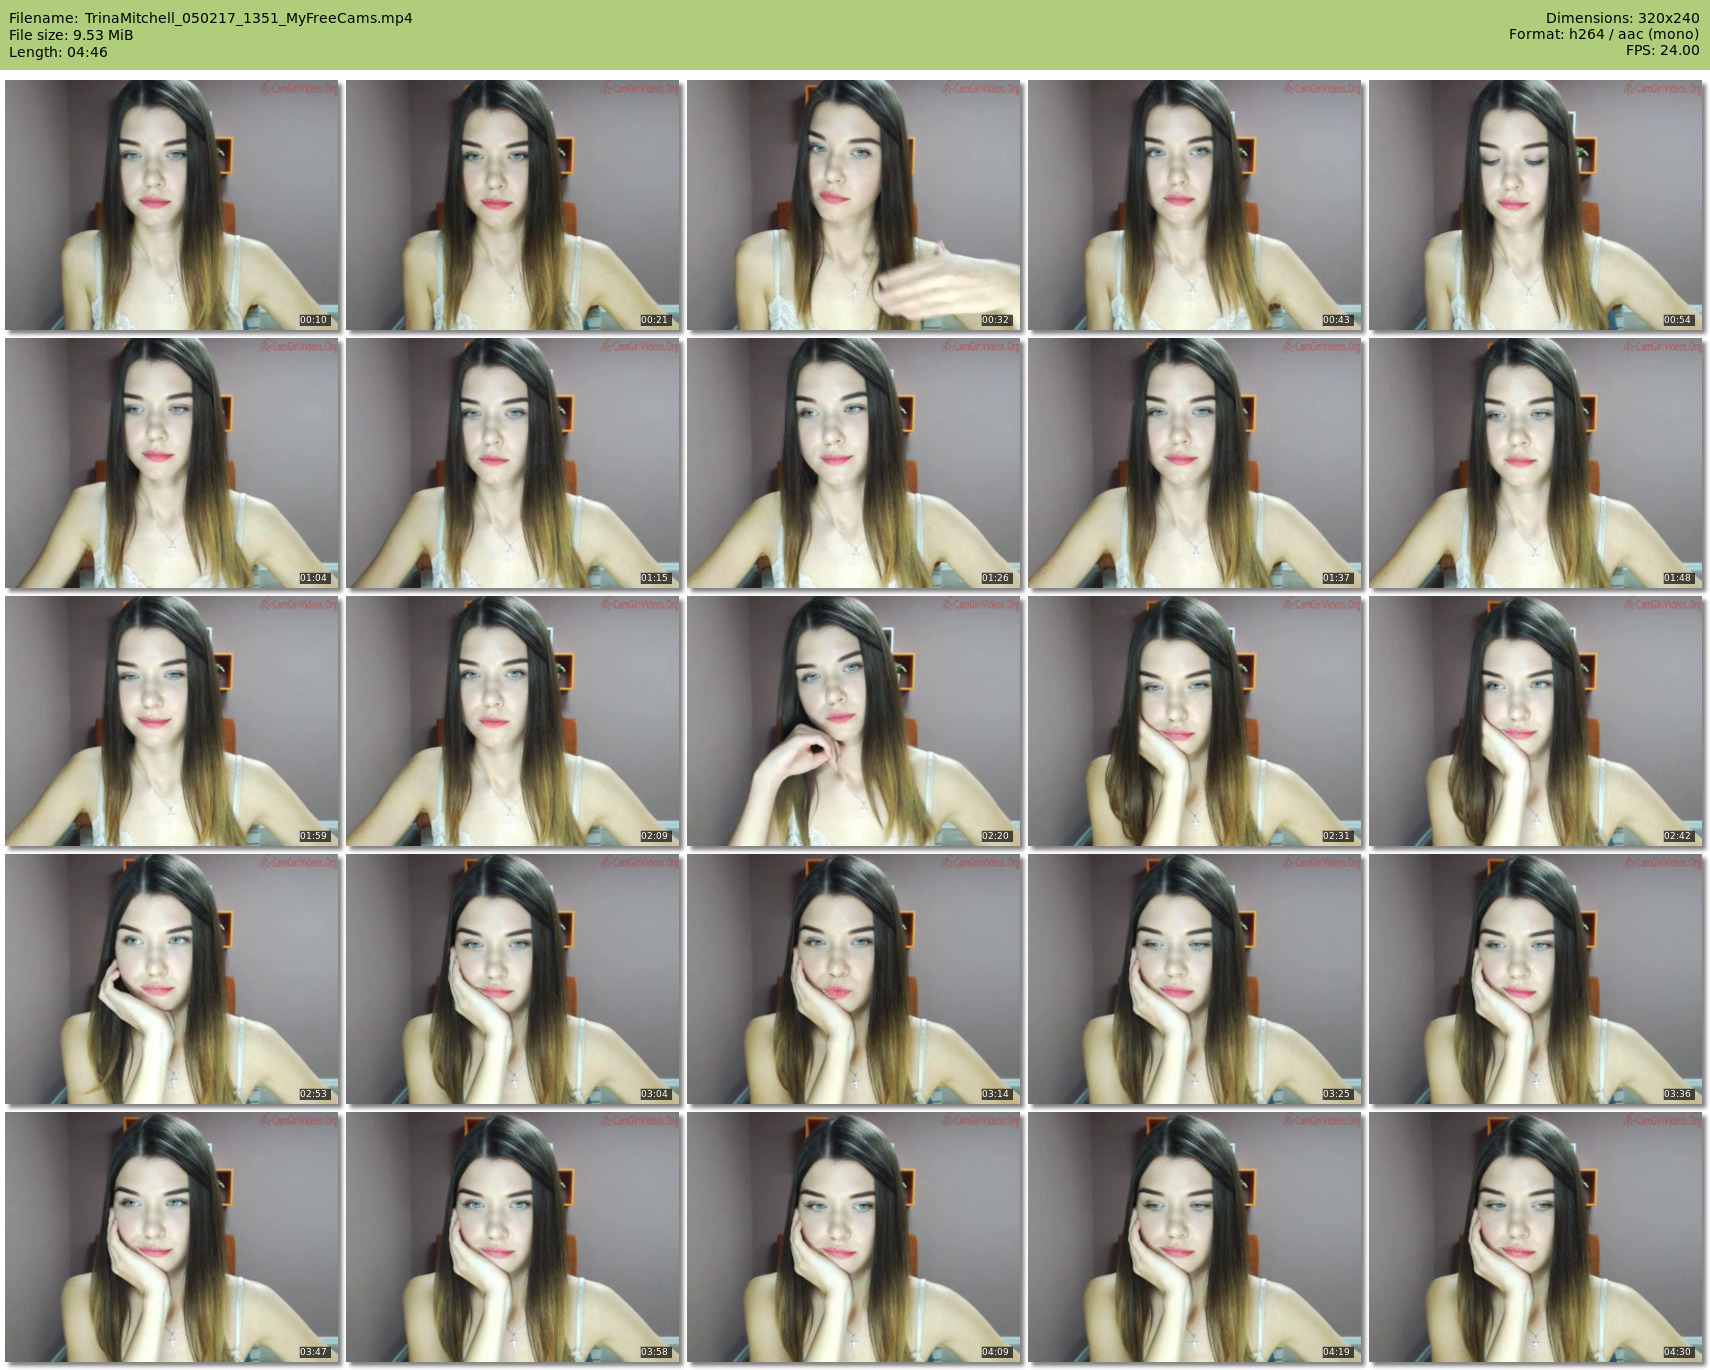Click the thumbnail with timestamp 00:10

tap(171, 205)
